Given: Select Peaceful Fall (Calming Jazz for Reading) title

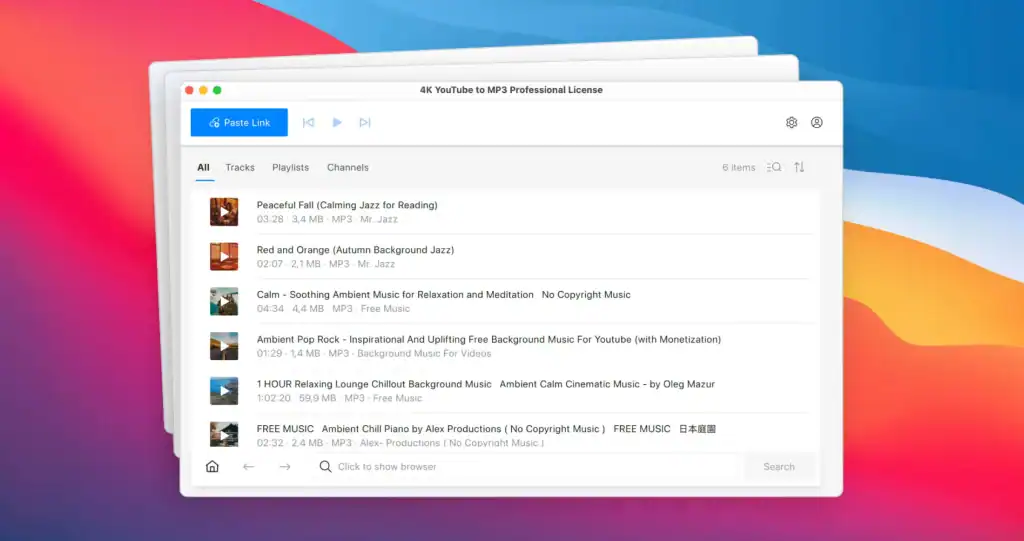Looking at the screenshot, I should pyautogui.click(x=347, y=205).
